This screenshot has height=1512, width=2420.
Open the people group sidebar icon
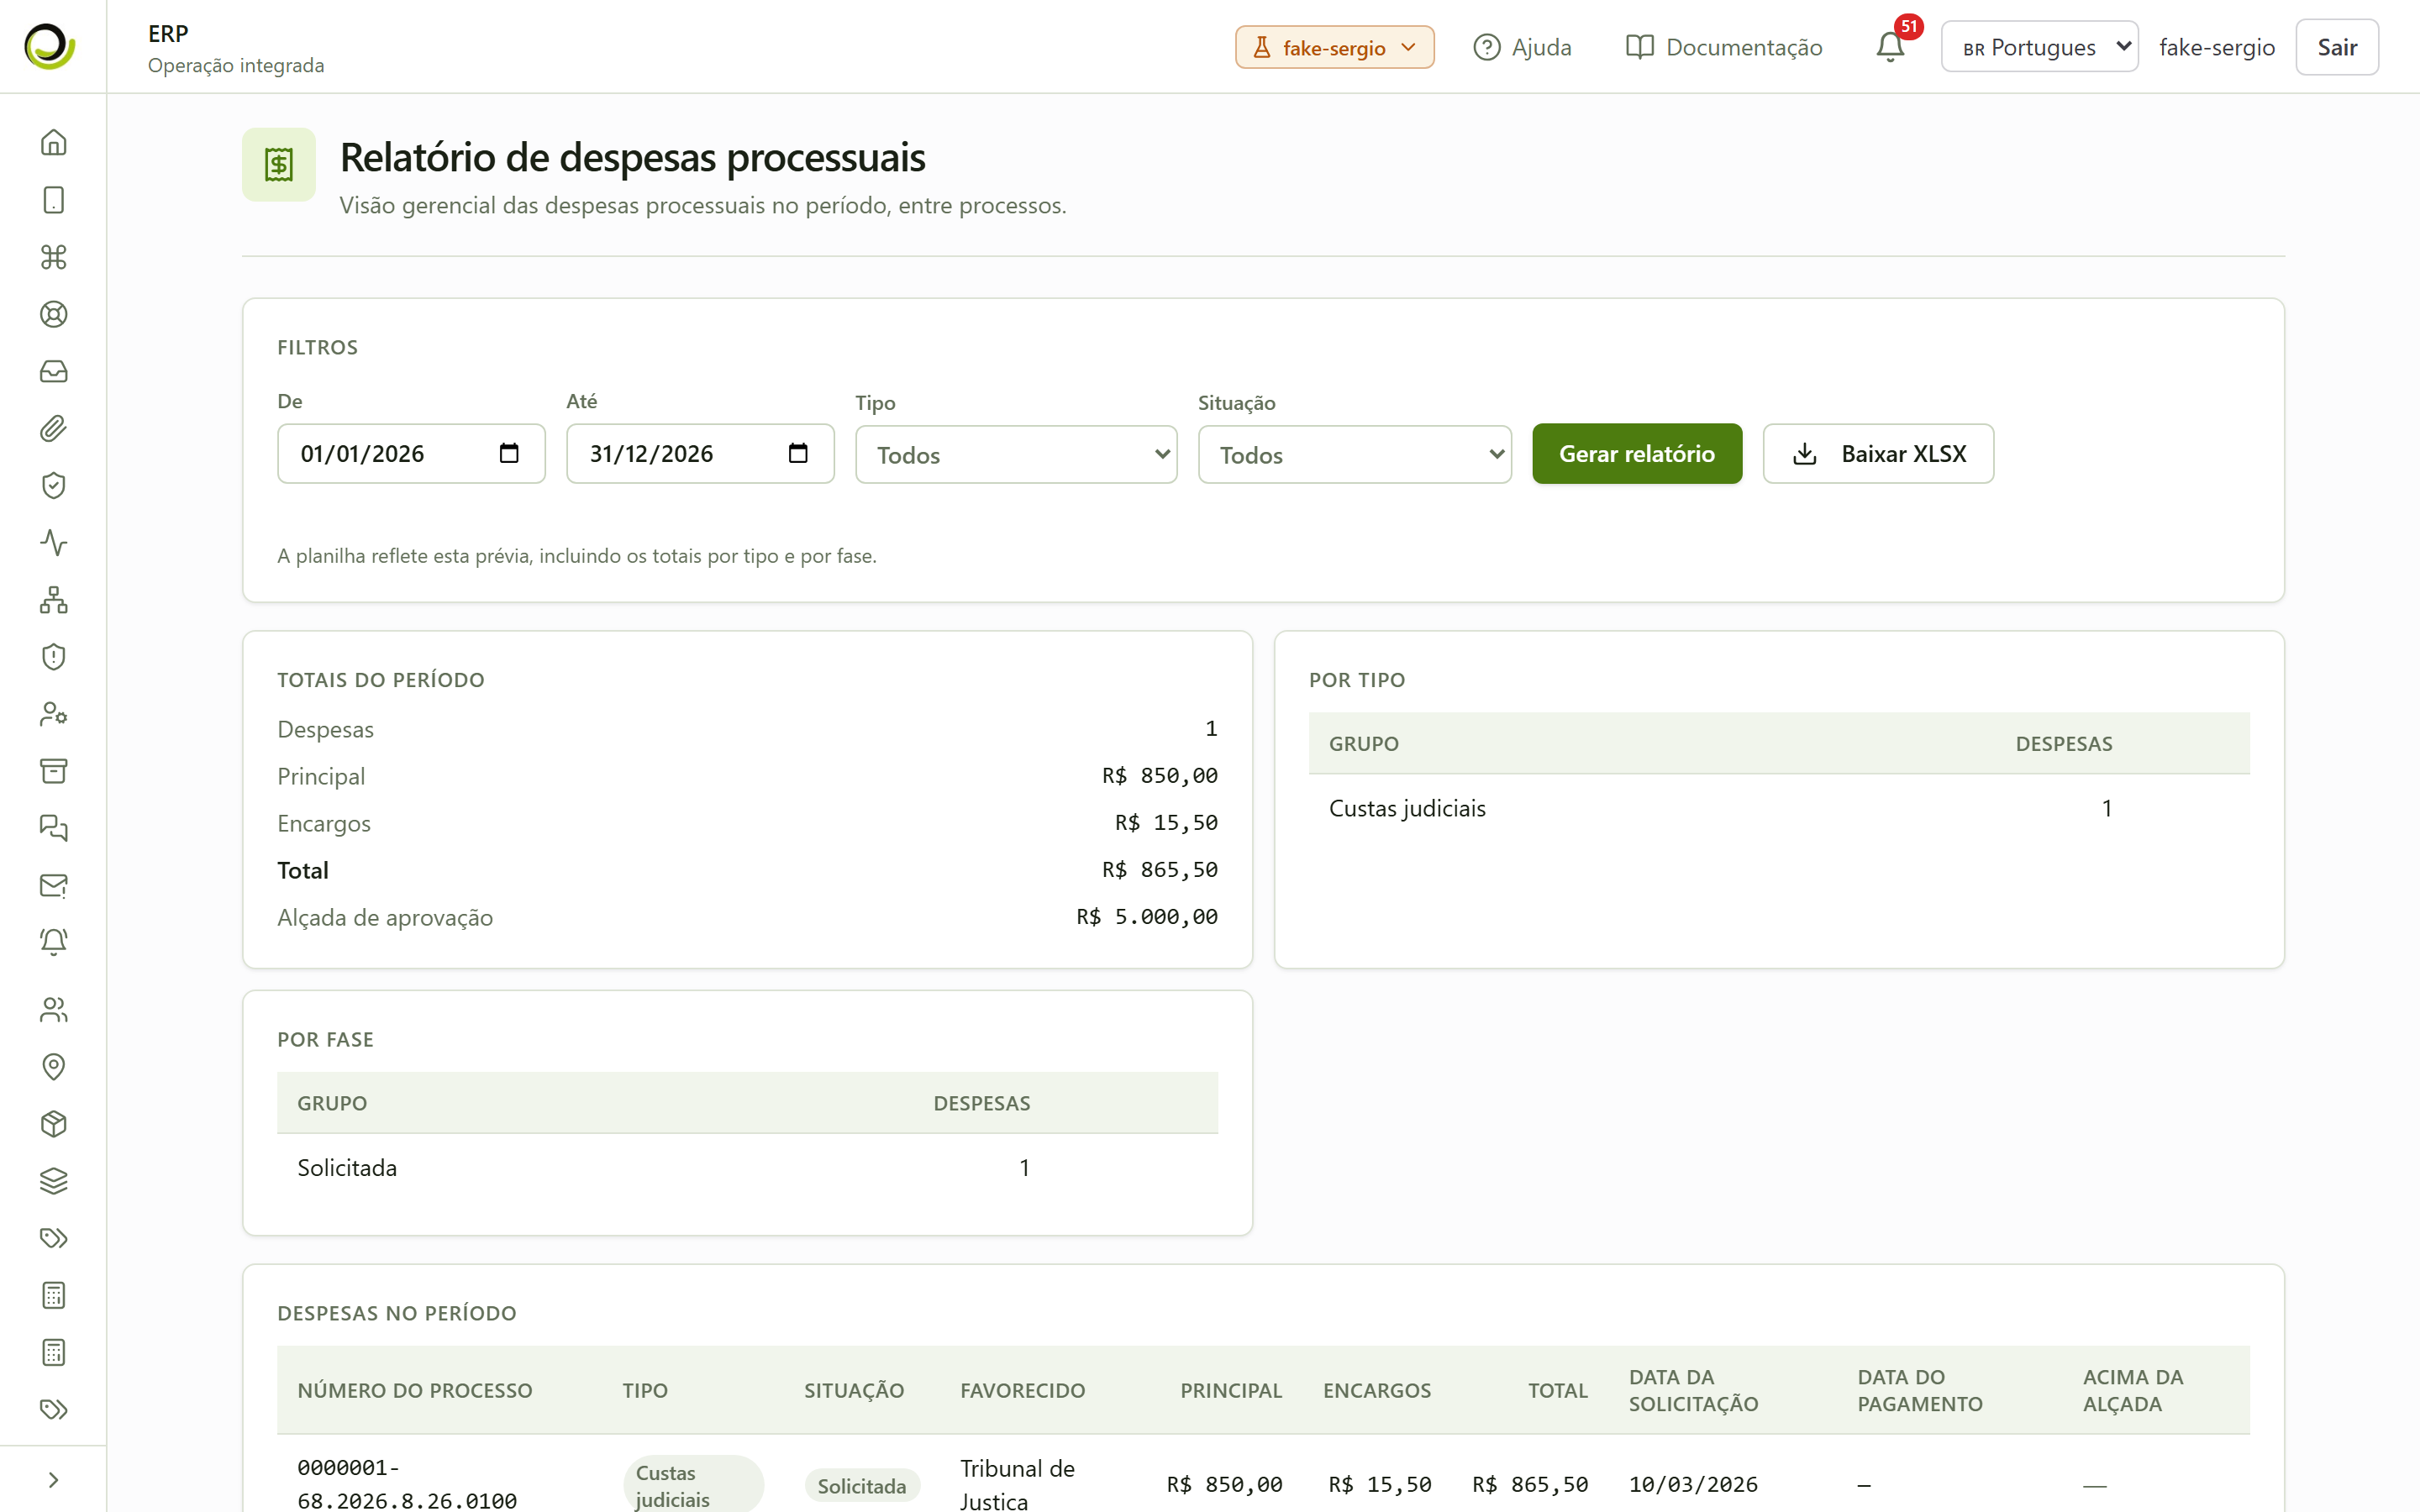point(53,1010)
